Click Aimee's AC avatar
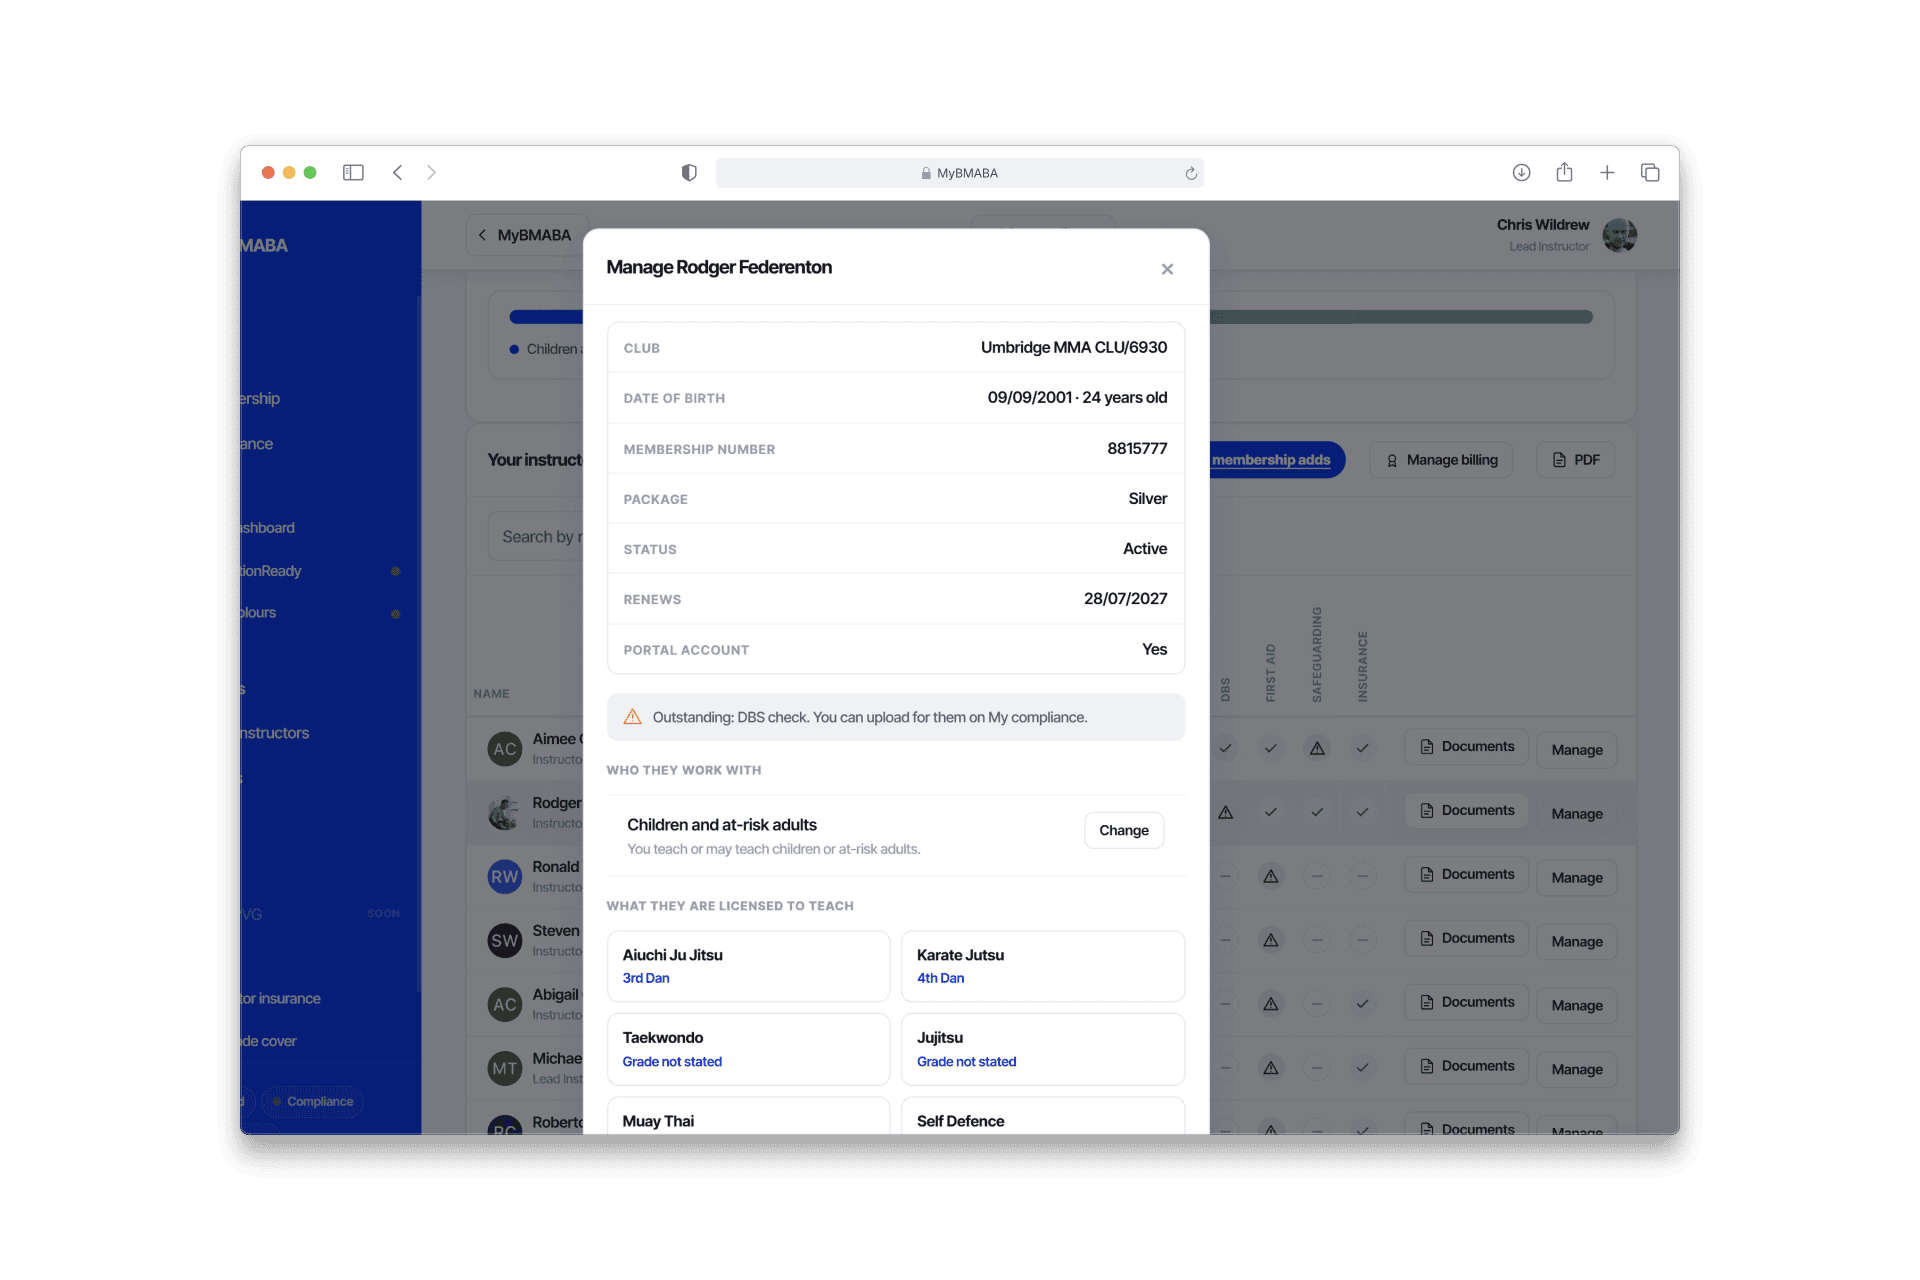This screenshot has height=1280, width=1920. [x=505, y=749]
